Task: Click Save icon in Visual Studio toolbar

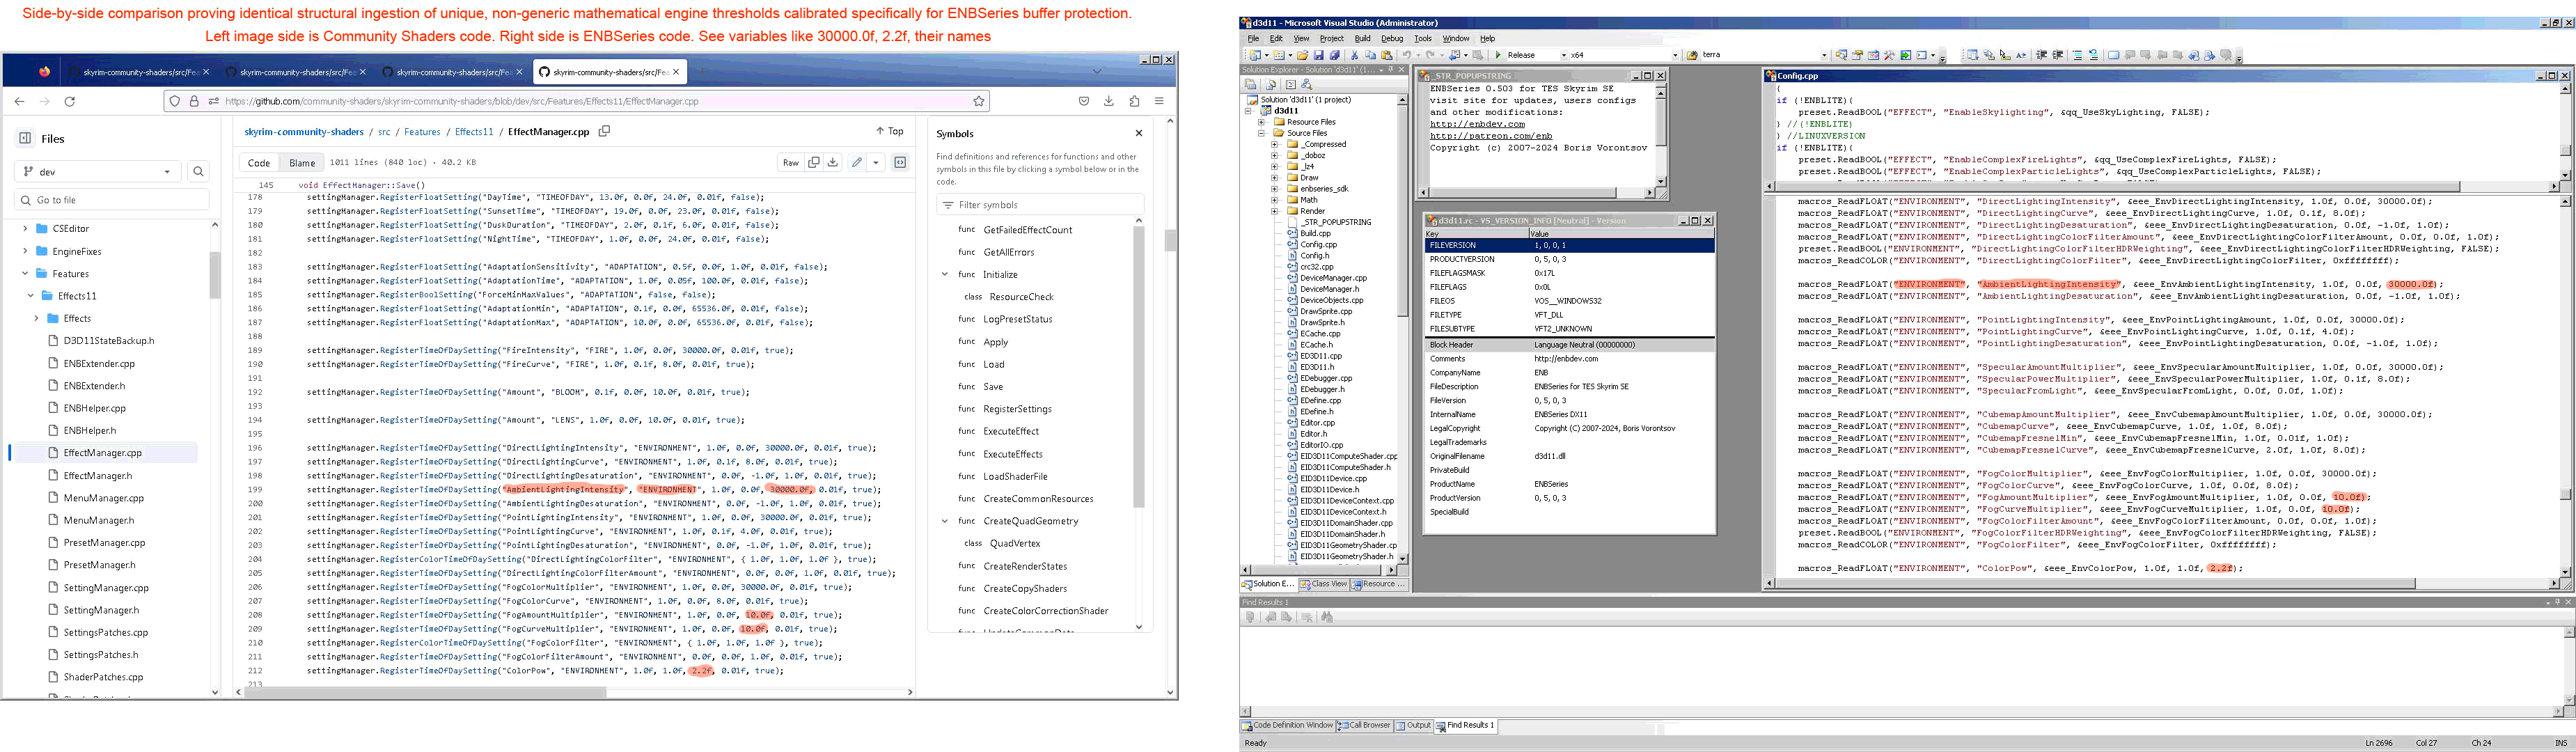Action: coord(1318,55)
